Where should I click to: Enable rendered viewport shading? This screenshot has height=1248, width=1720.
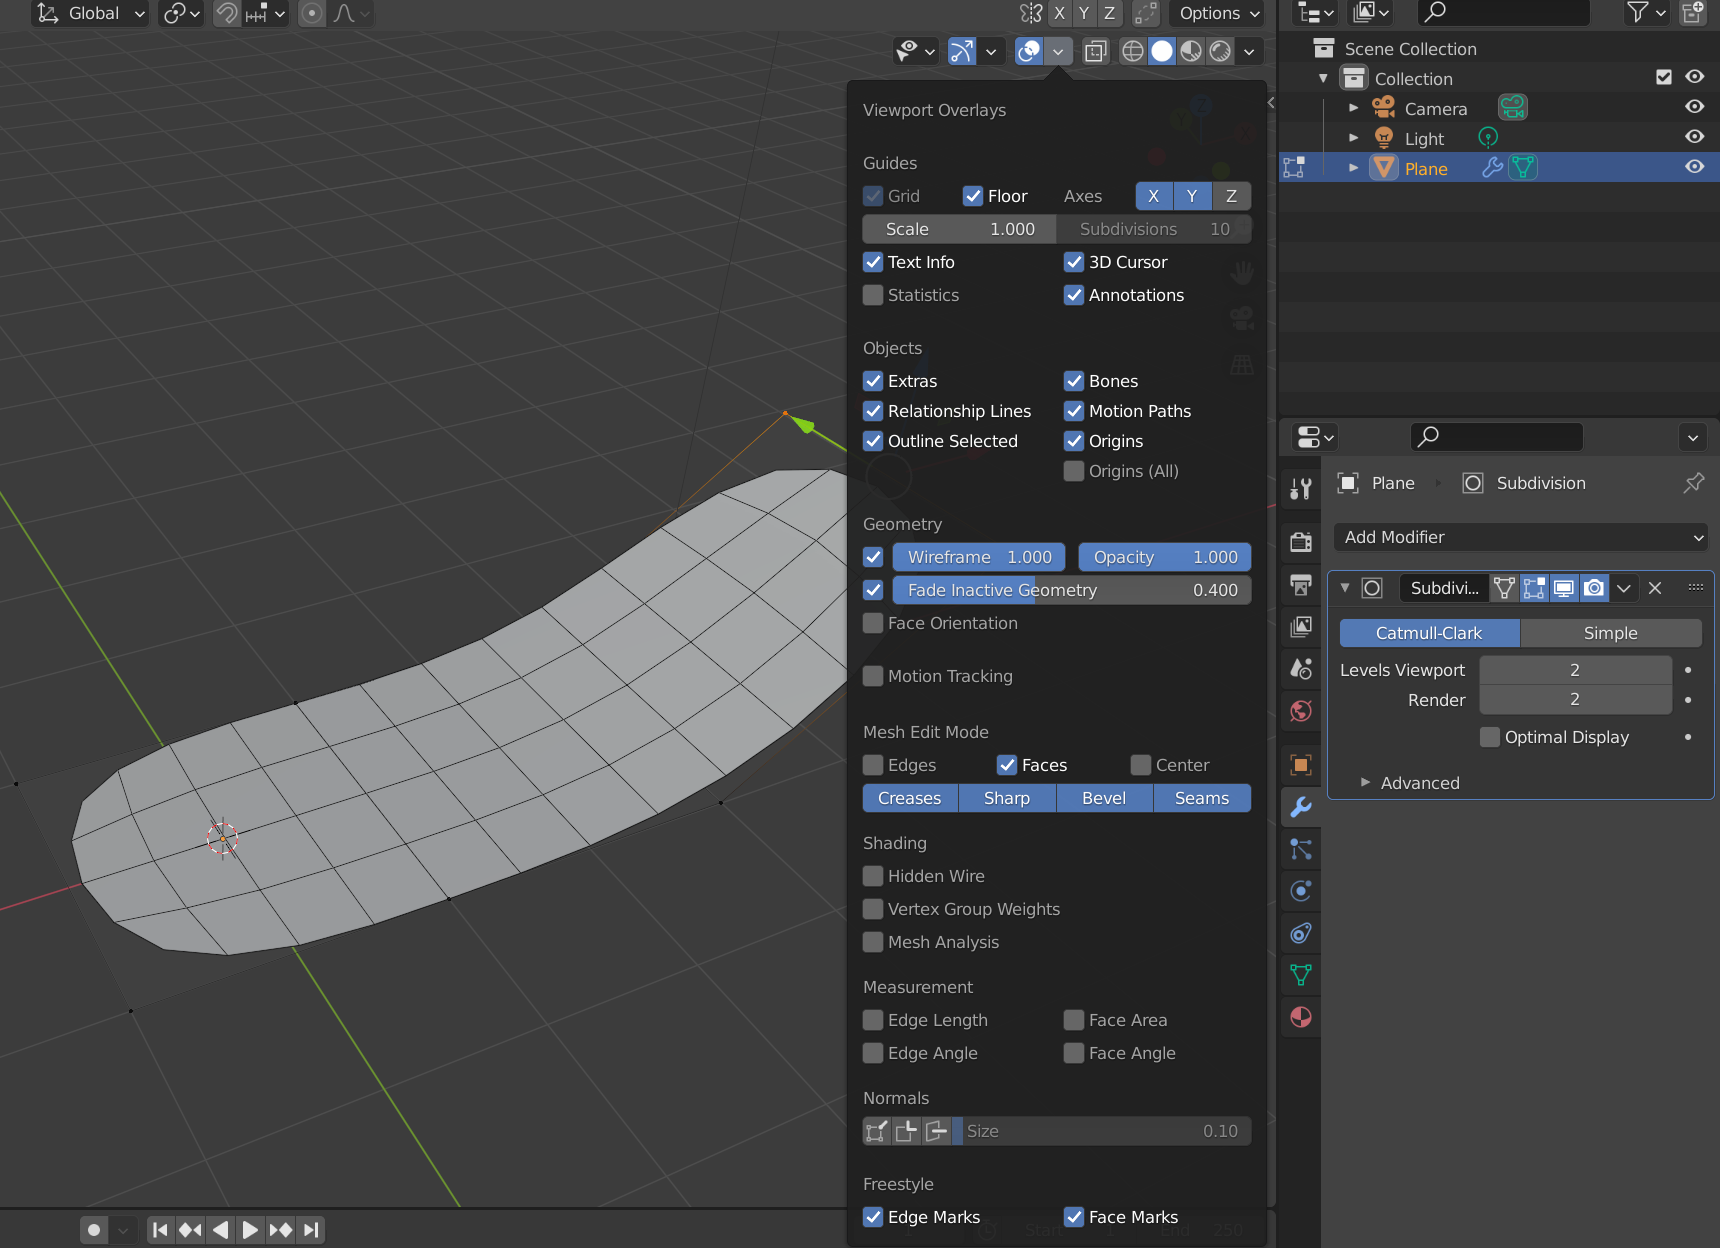[x=1220, y=51]
